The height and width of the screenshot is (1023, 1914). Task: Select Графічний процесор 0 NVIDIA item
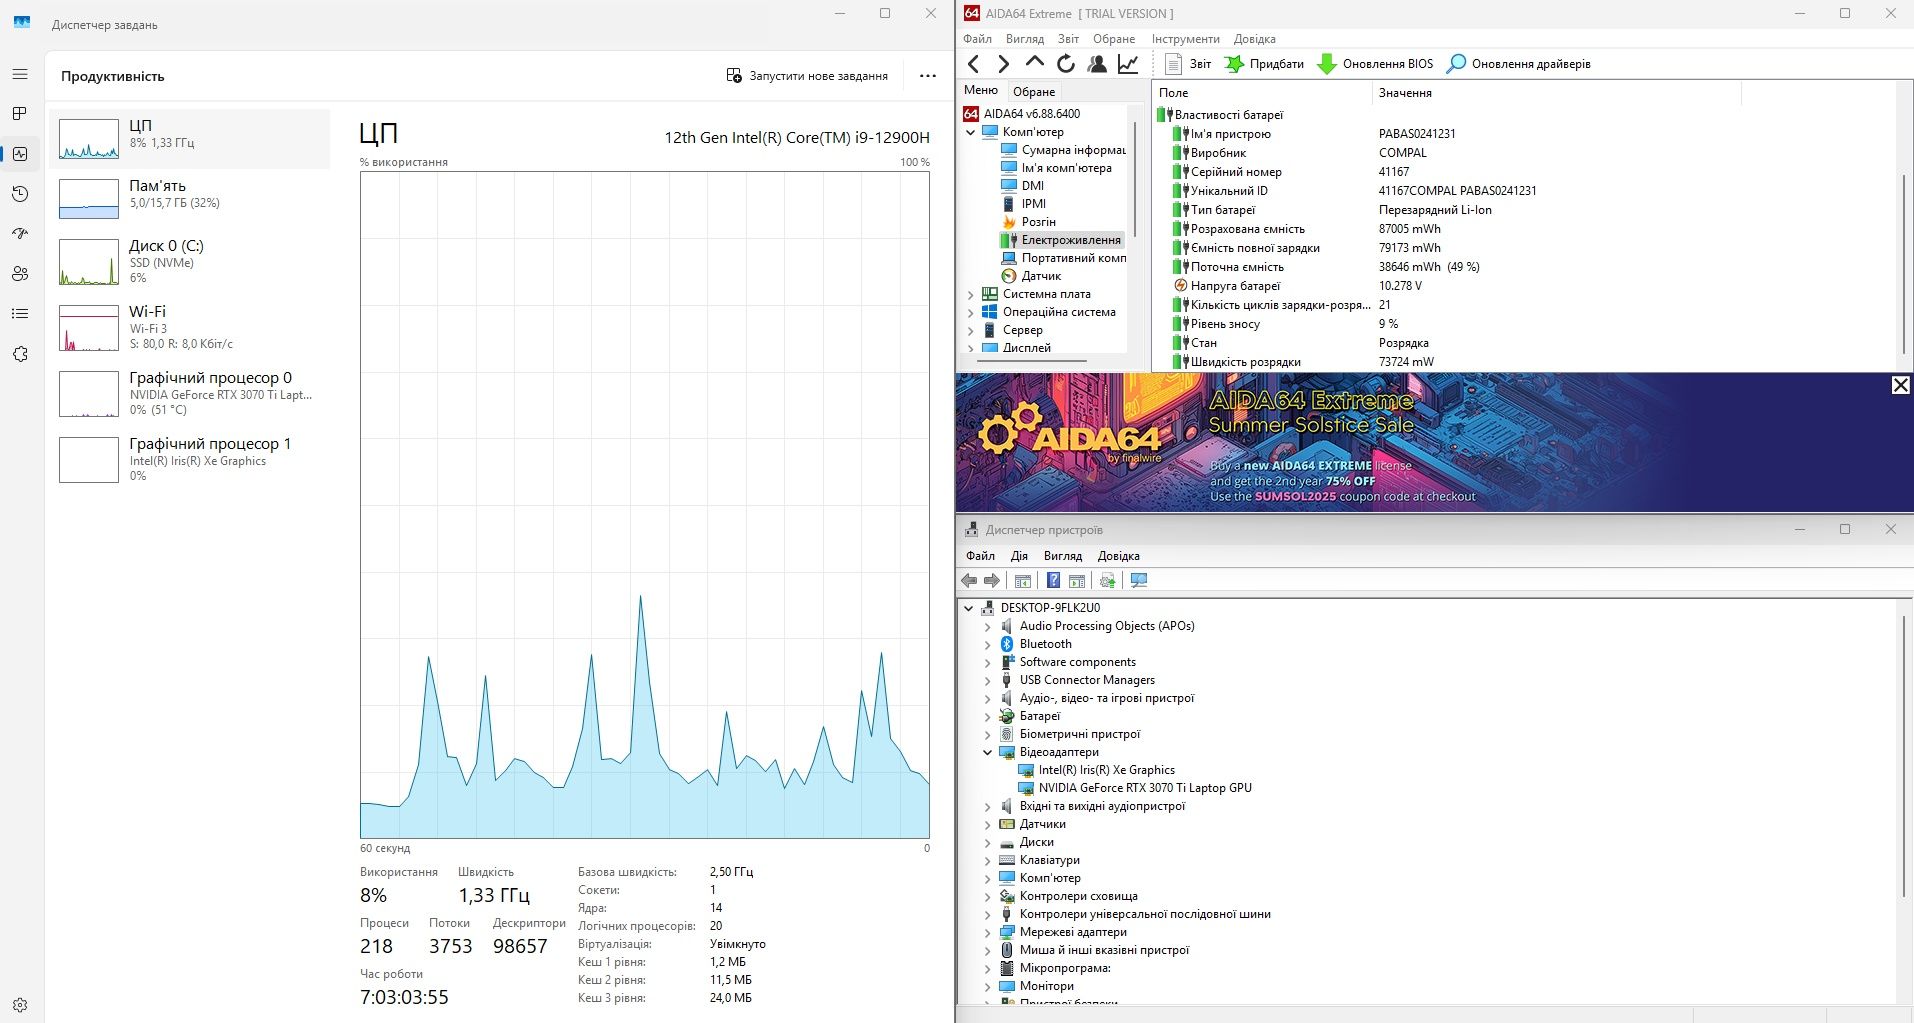(x=190, y=393)
